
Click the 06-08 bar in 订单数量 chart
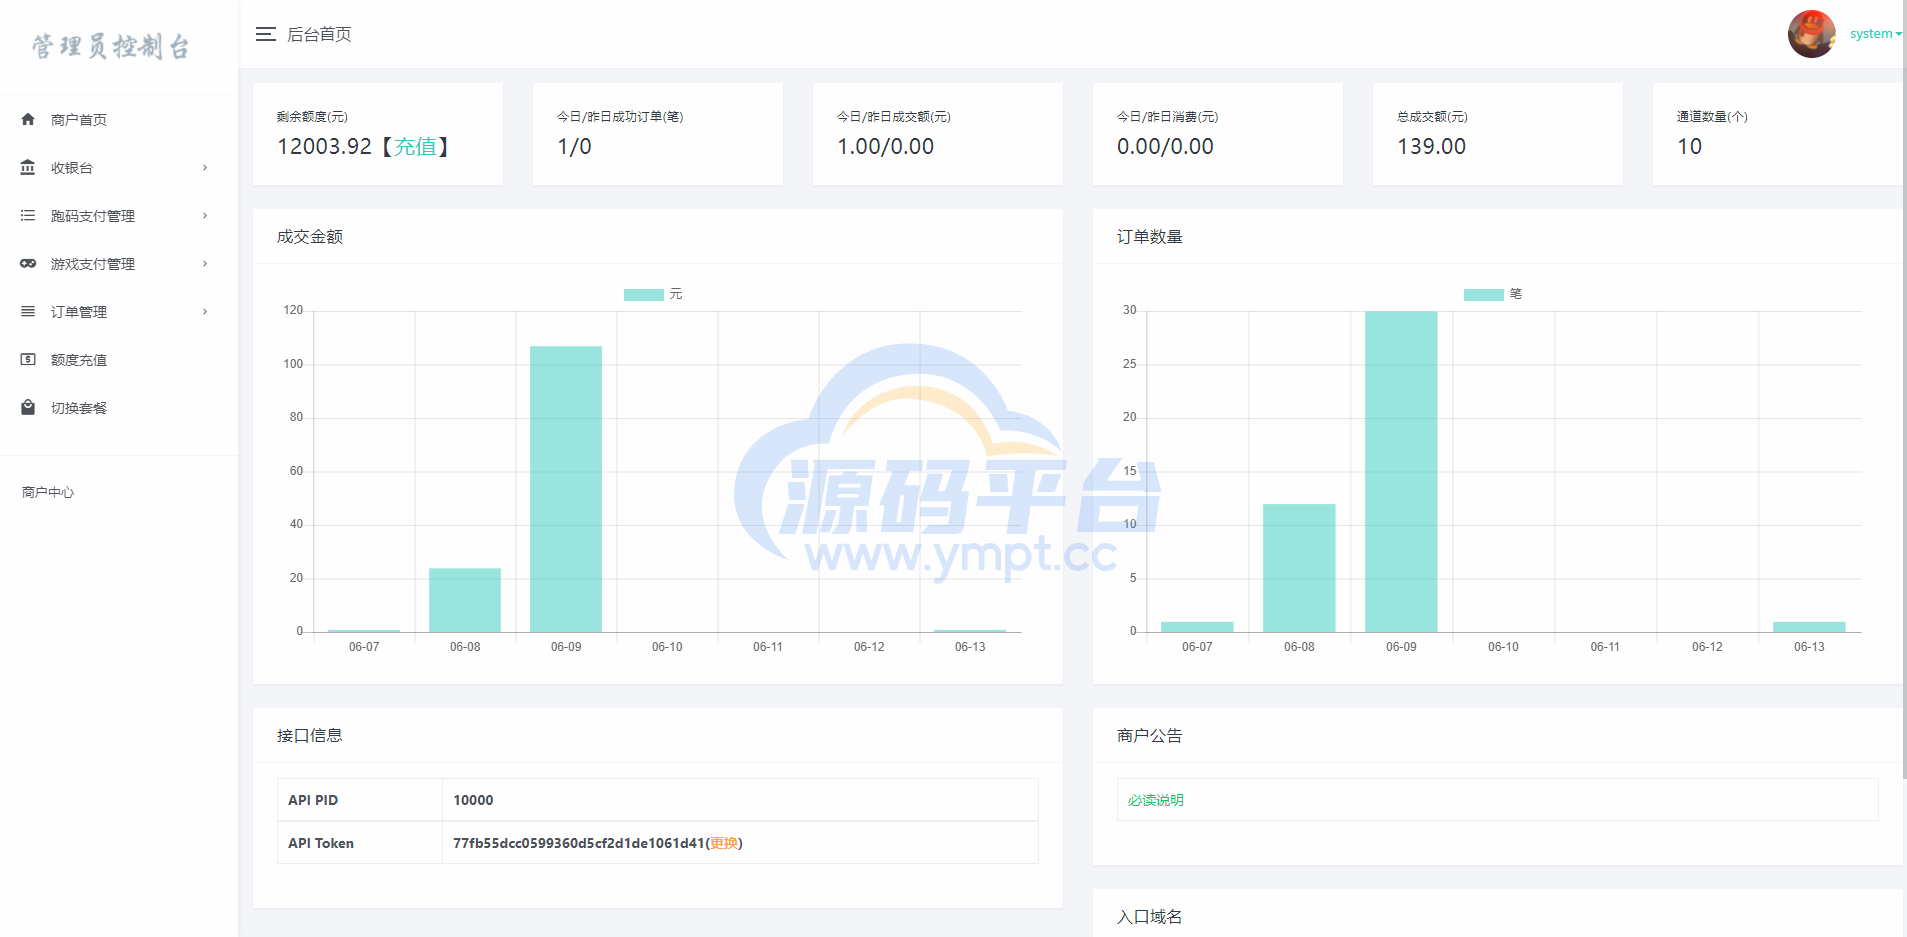(x=1299, y=568)
